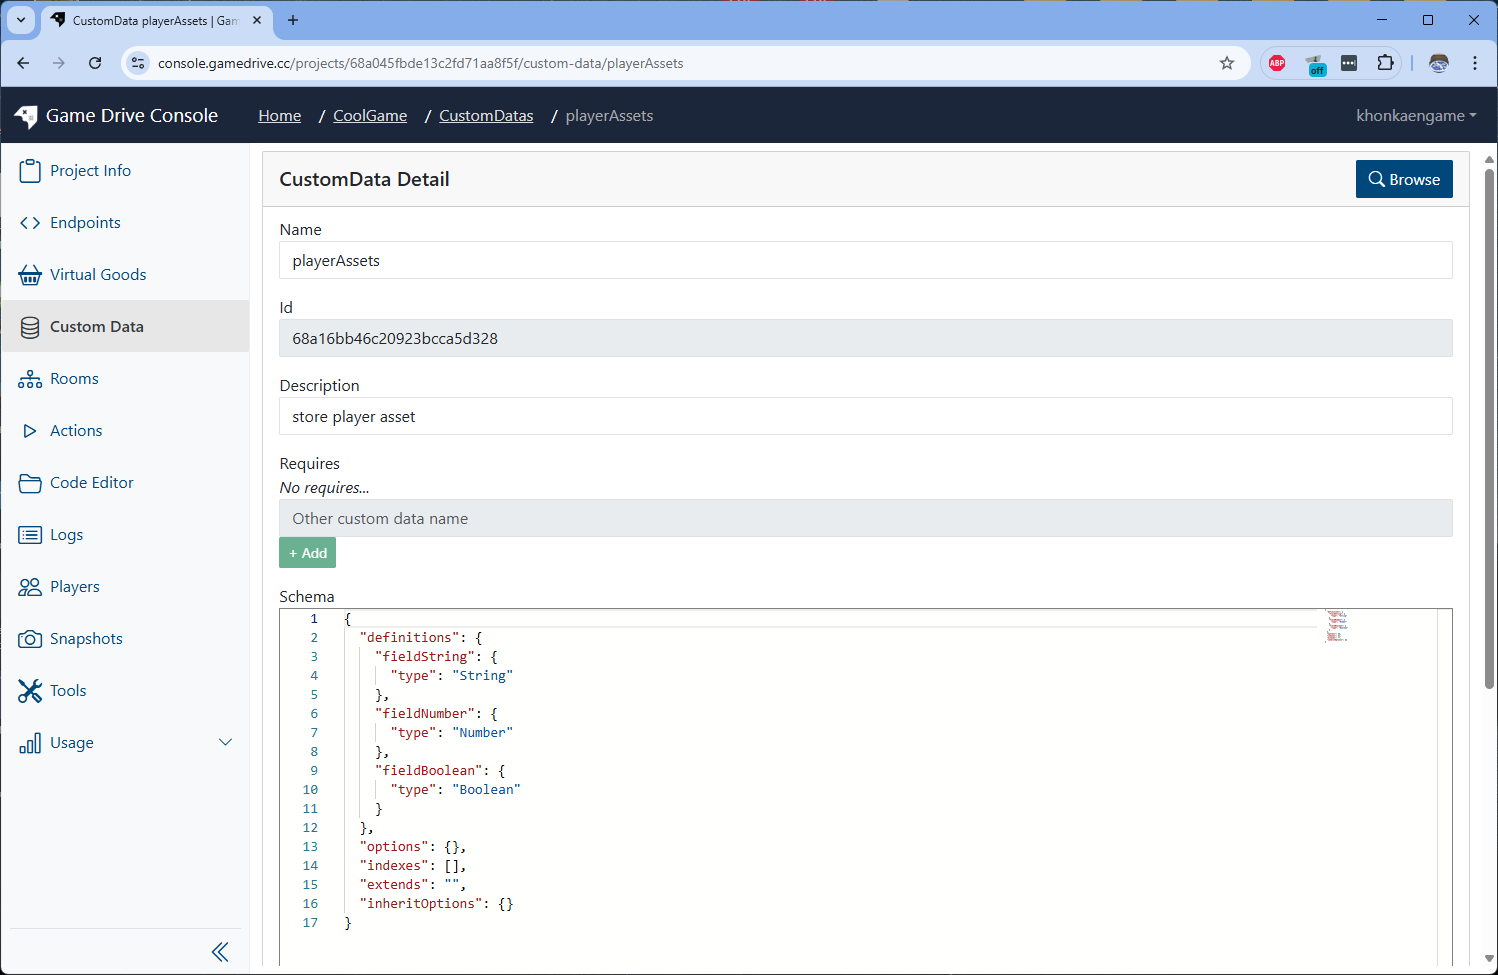Viewport: 1498px width, 975px height.
Task: Click the Rooms network icon
Action: point(30,379)
